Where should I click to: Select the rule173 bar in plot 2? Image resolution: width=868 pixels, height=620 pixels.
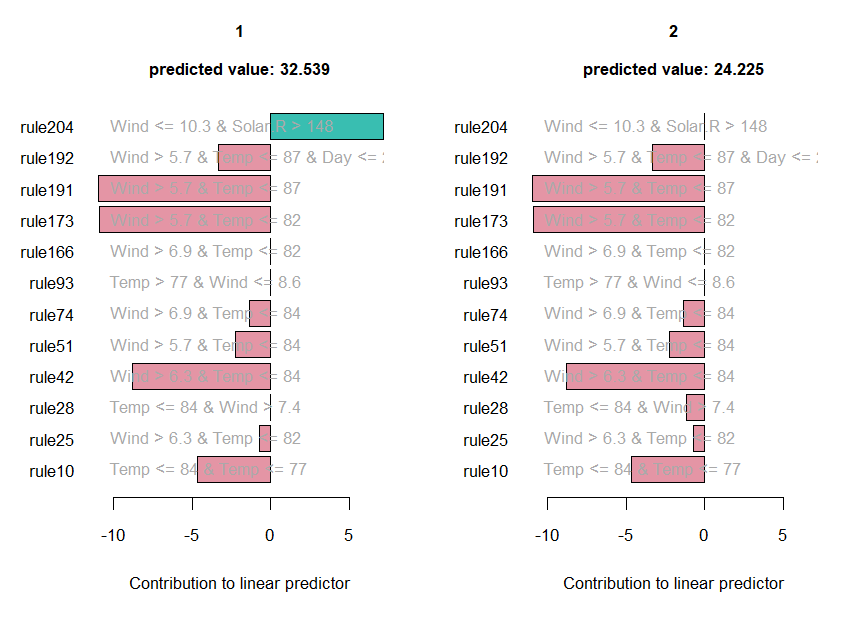coord(618,220)
